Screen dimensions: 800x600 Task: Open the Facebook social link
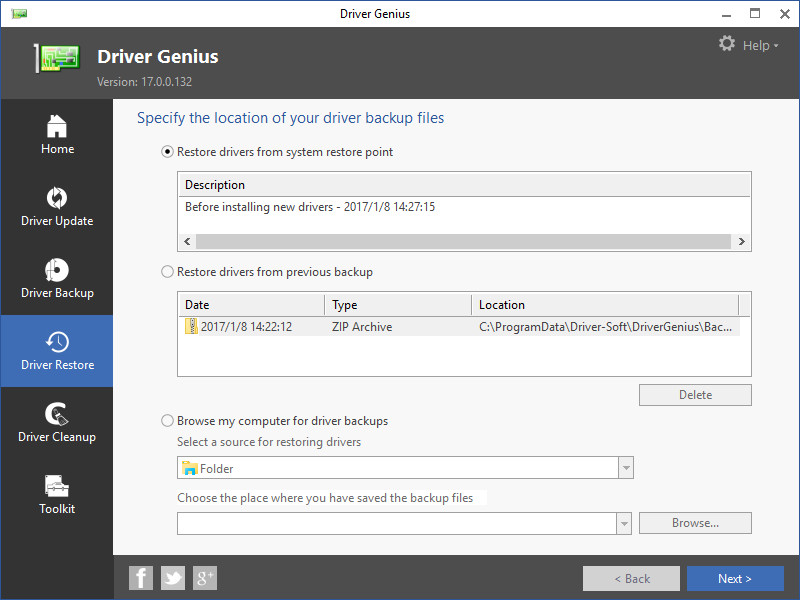141,578
